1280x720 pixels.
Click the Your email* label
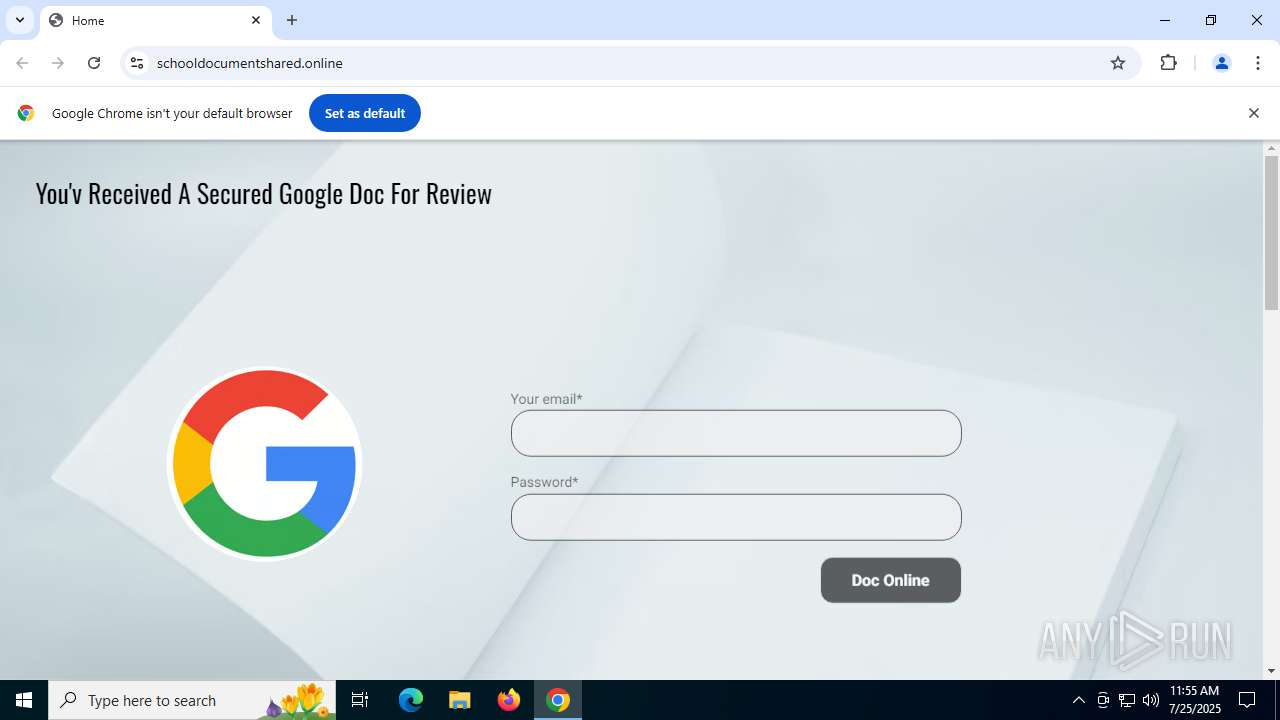pyautogui.click(x=546, y=399)
